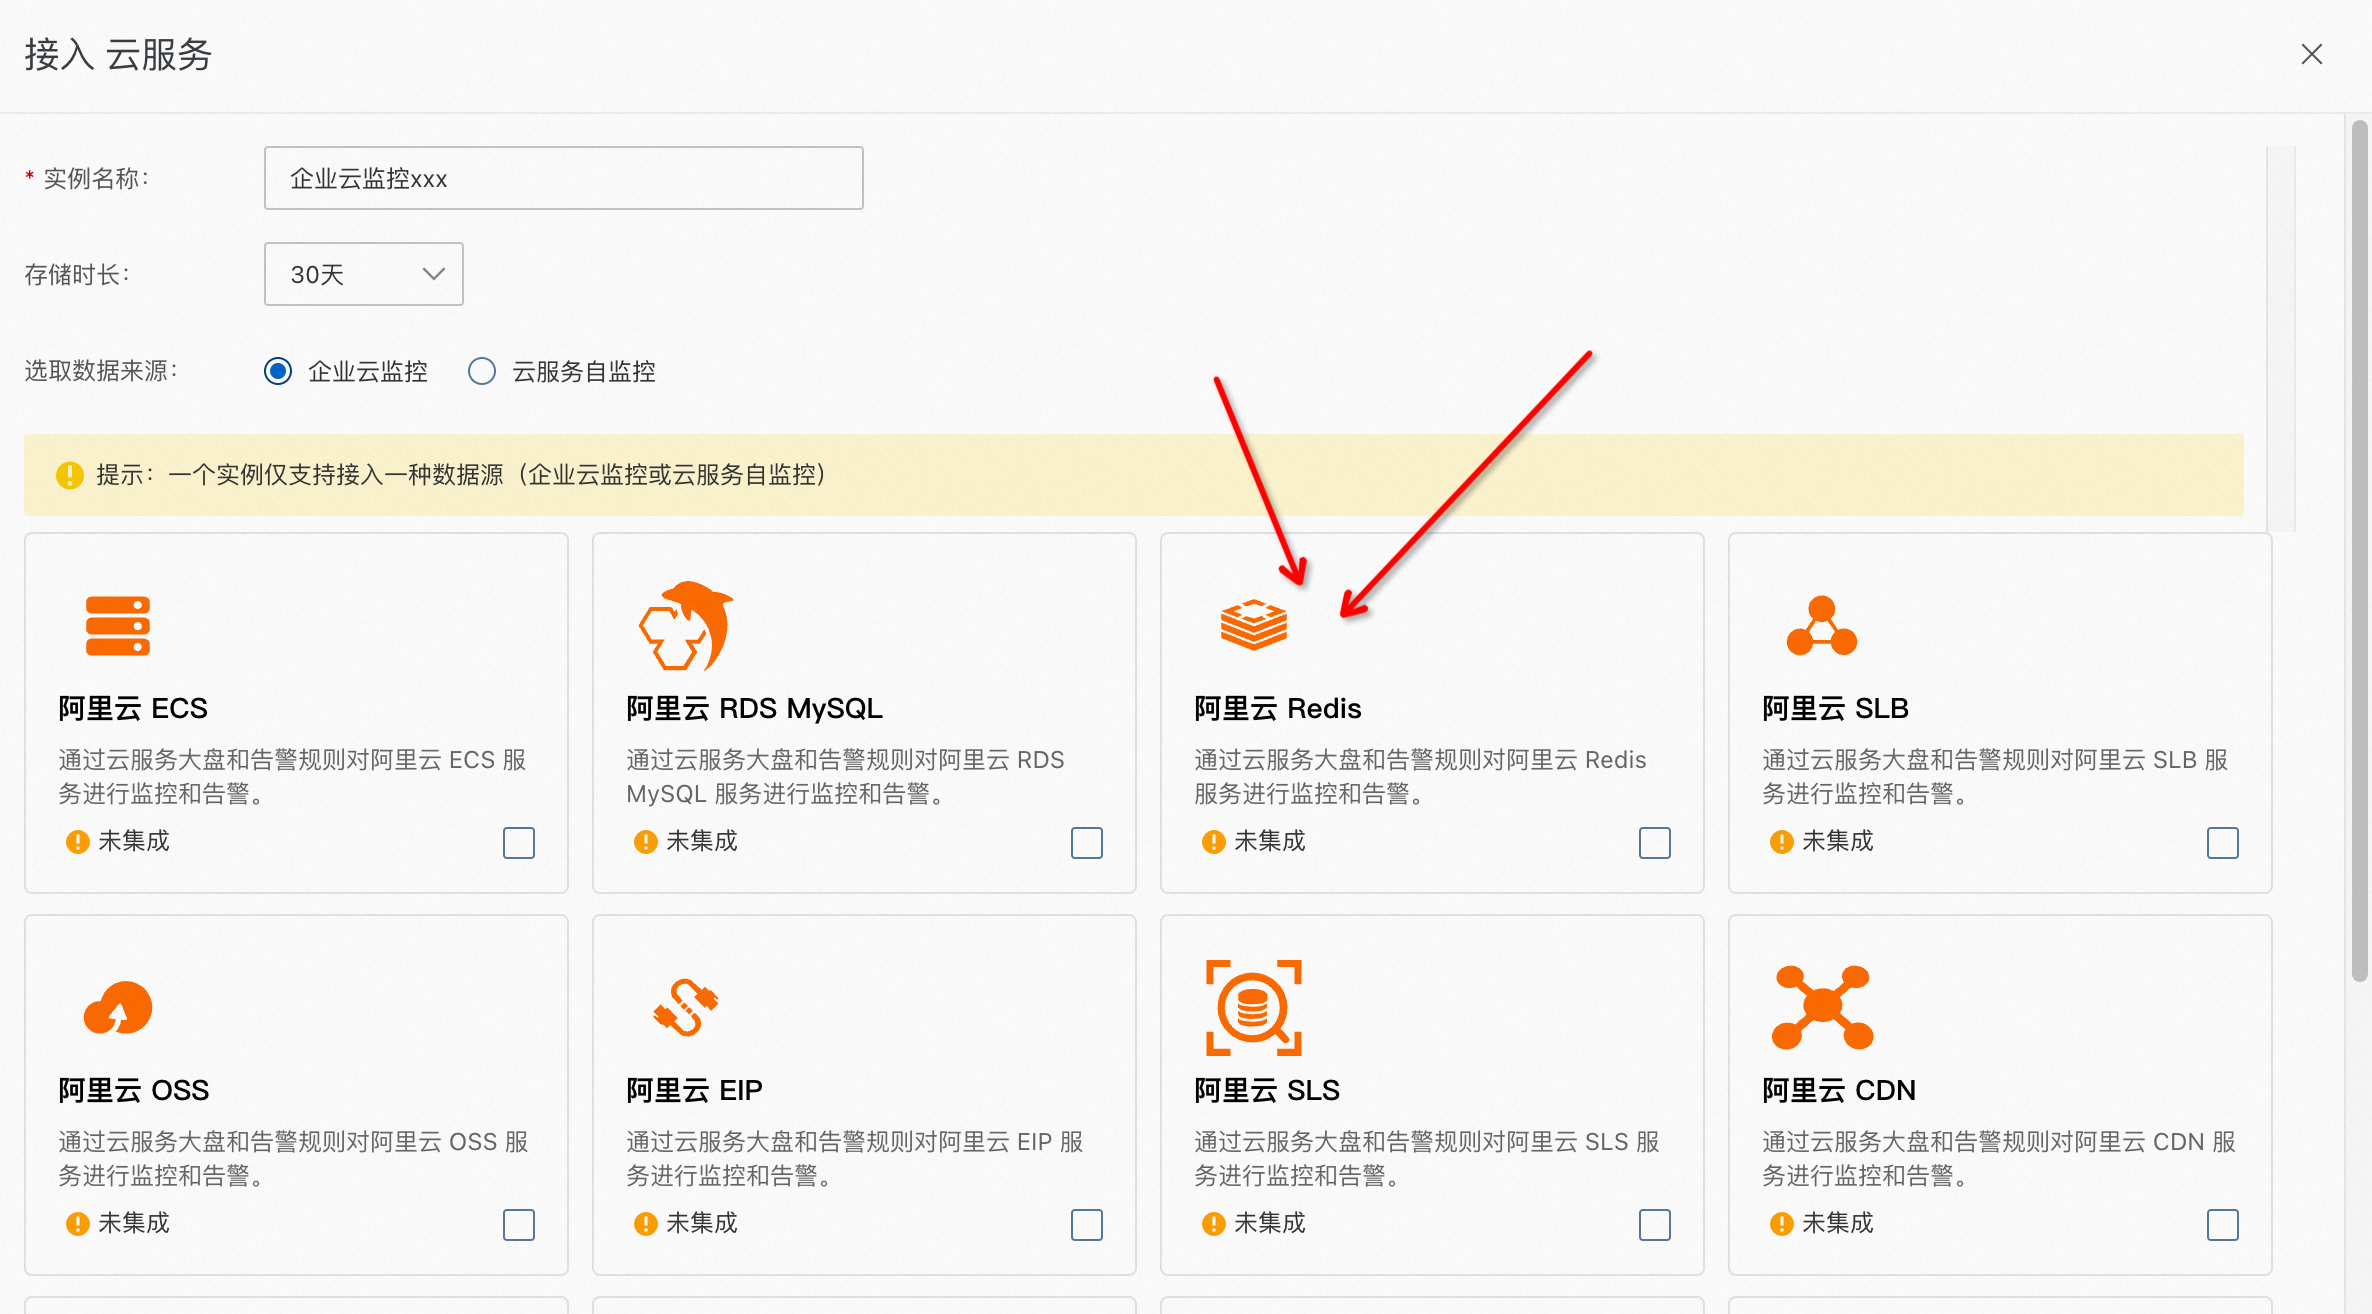This screenshot has width=2372, height=1314.
Task: Check the 阿里云 RDS MySQL checkbox
Action: coord(1087,843)
